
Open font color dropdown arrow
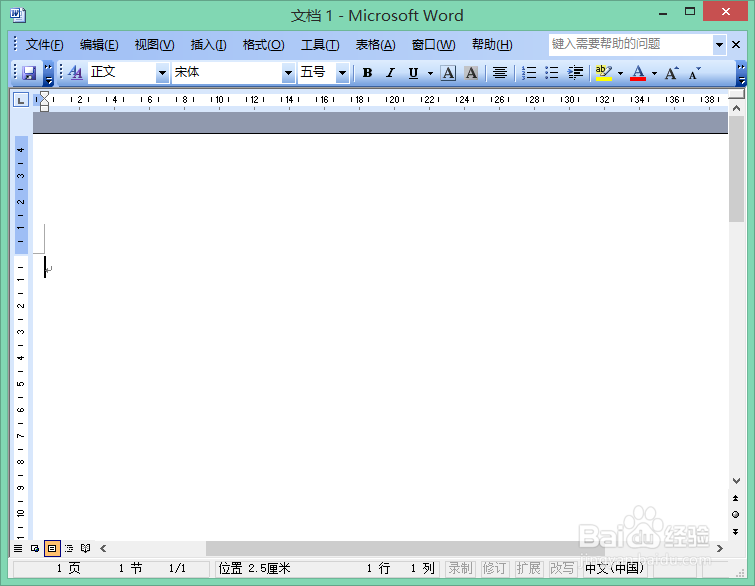coord(654,73)
